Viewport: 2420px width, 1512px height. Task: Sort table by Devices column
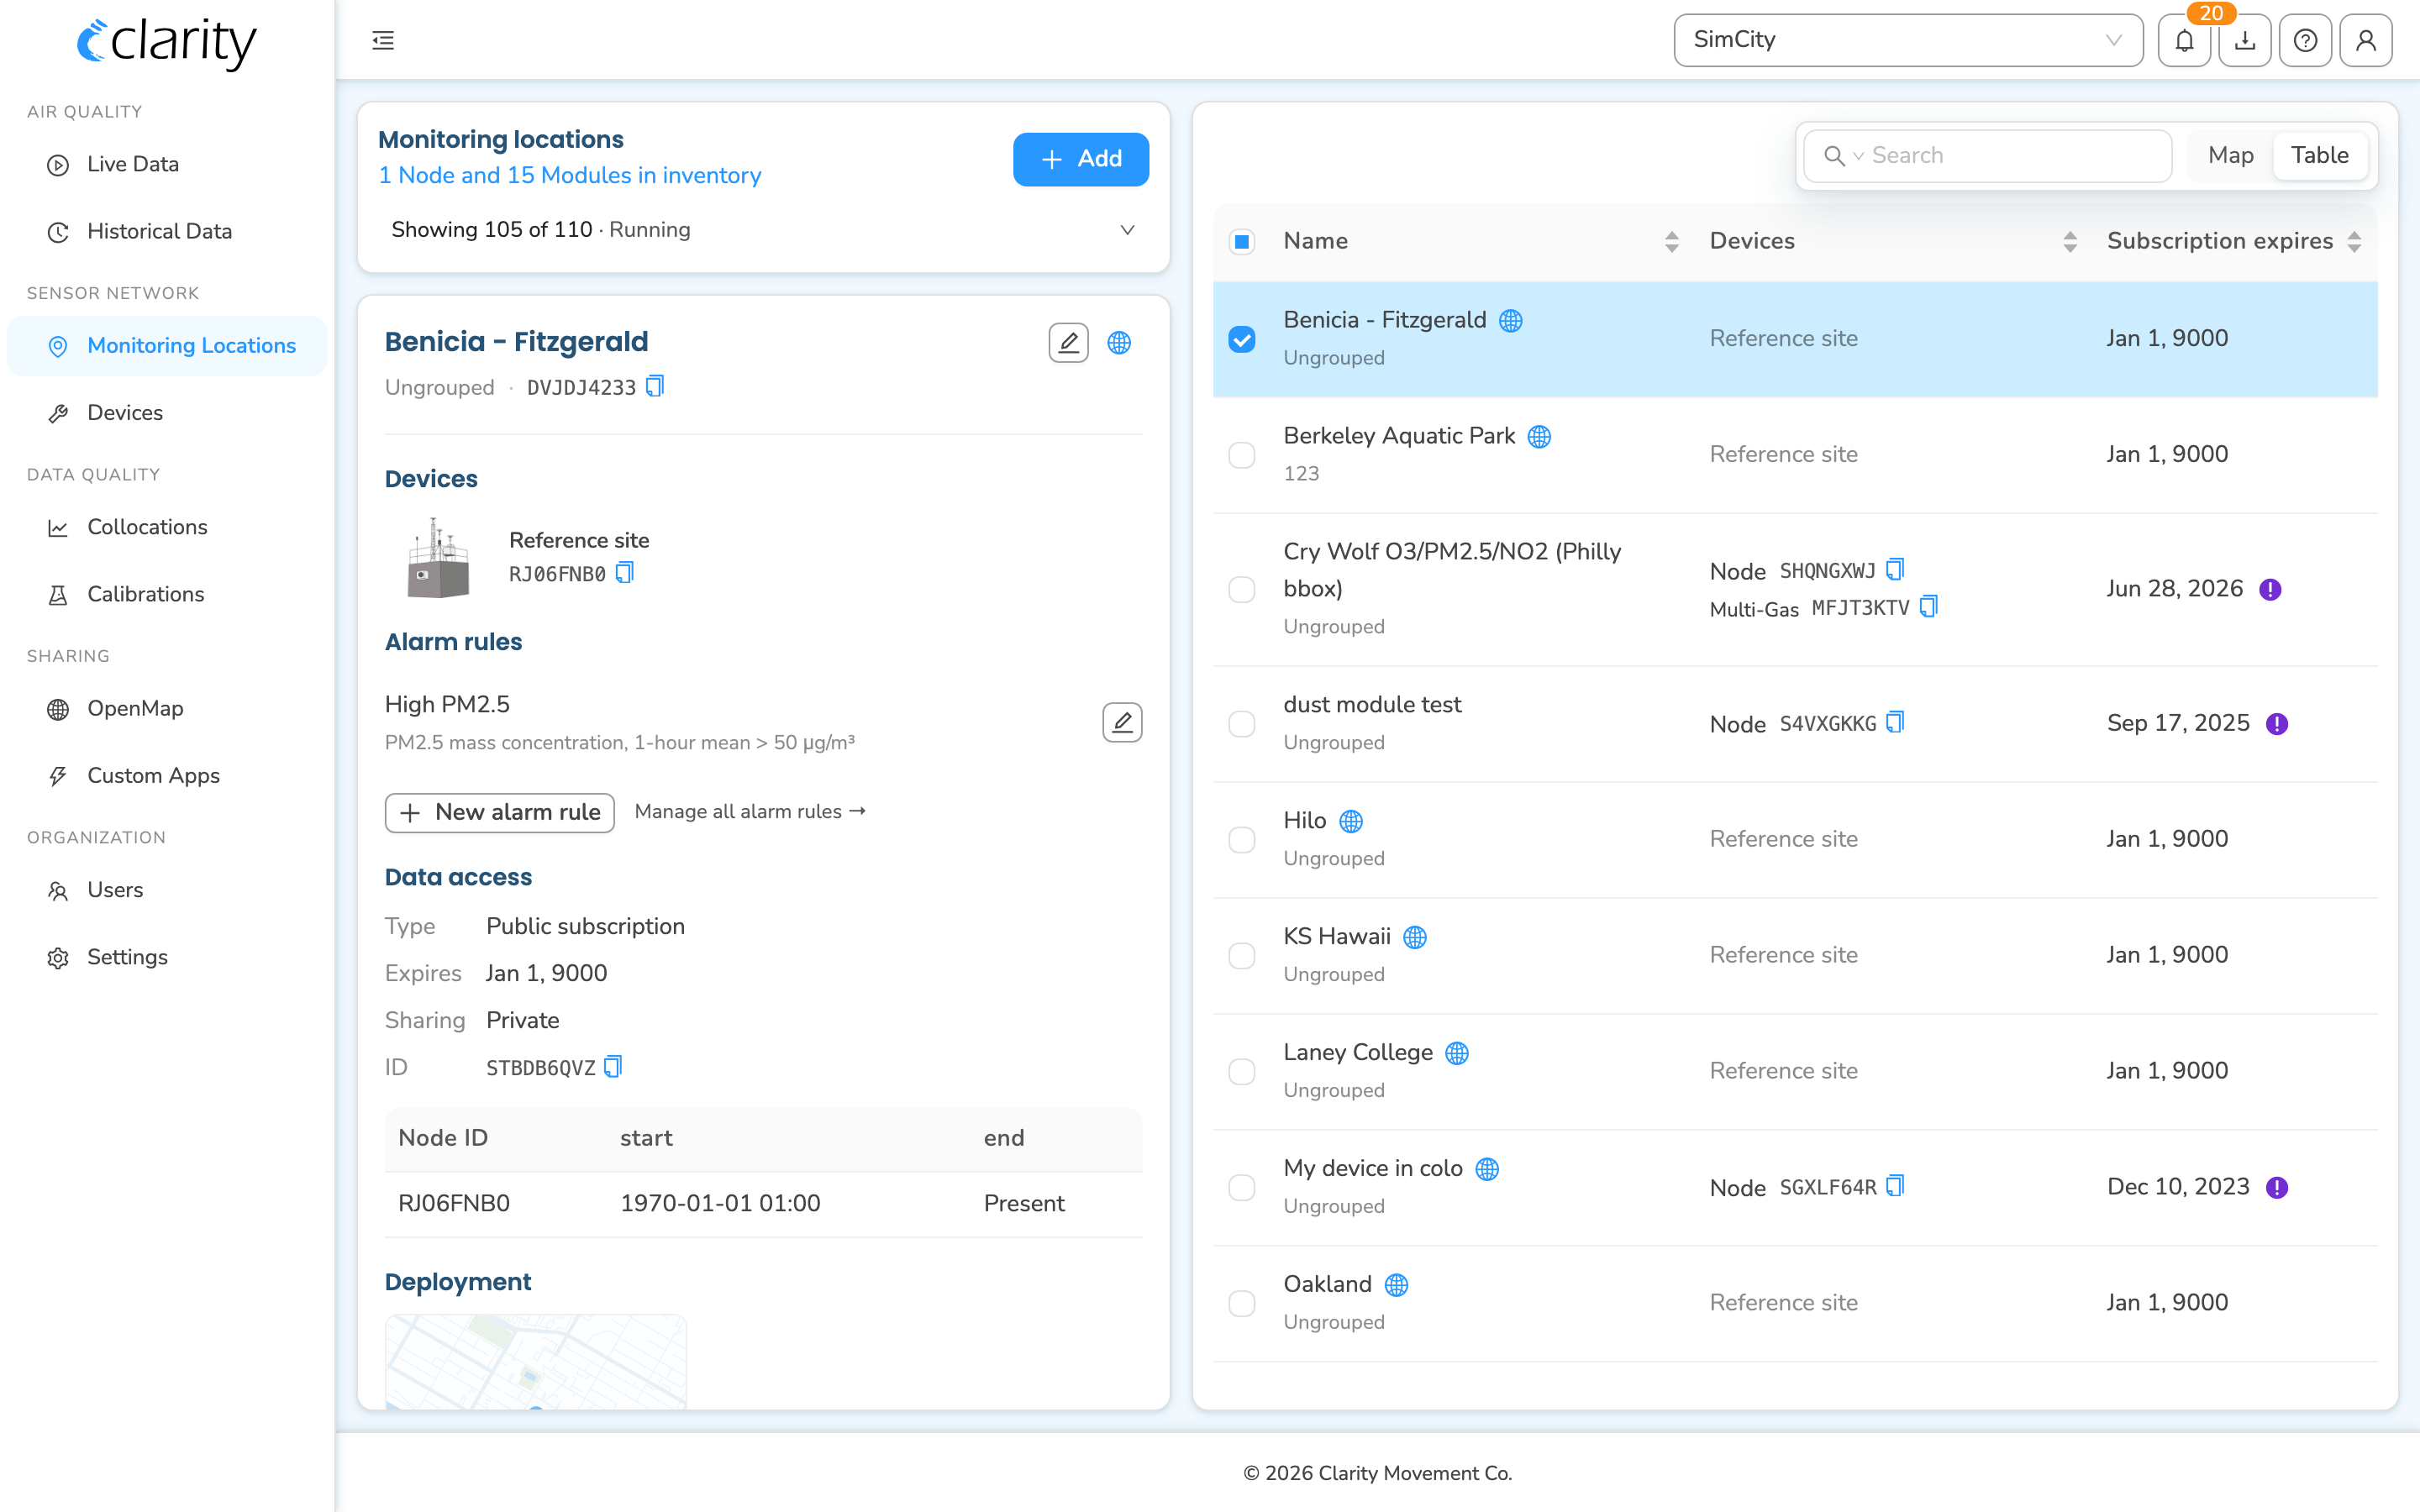tap(2069, 241)
